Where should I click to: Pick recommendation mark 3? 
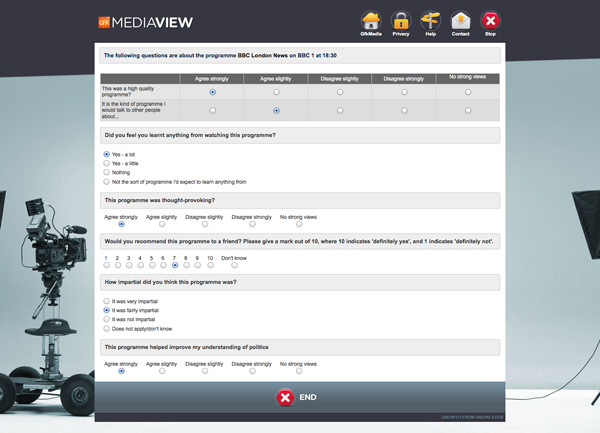coord(129,265)
